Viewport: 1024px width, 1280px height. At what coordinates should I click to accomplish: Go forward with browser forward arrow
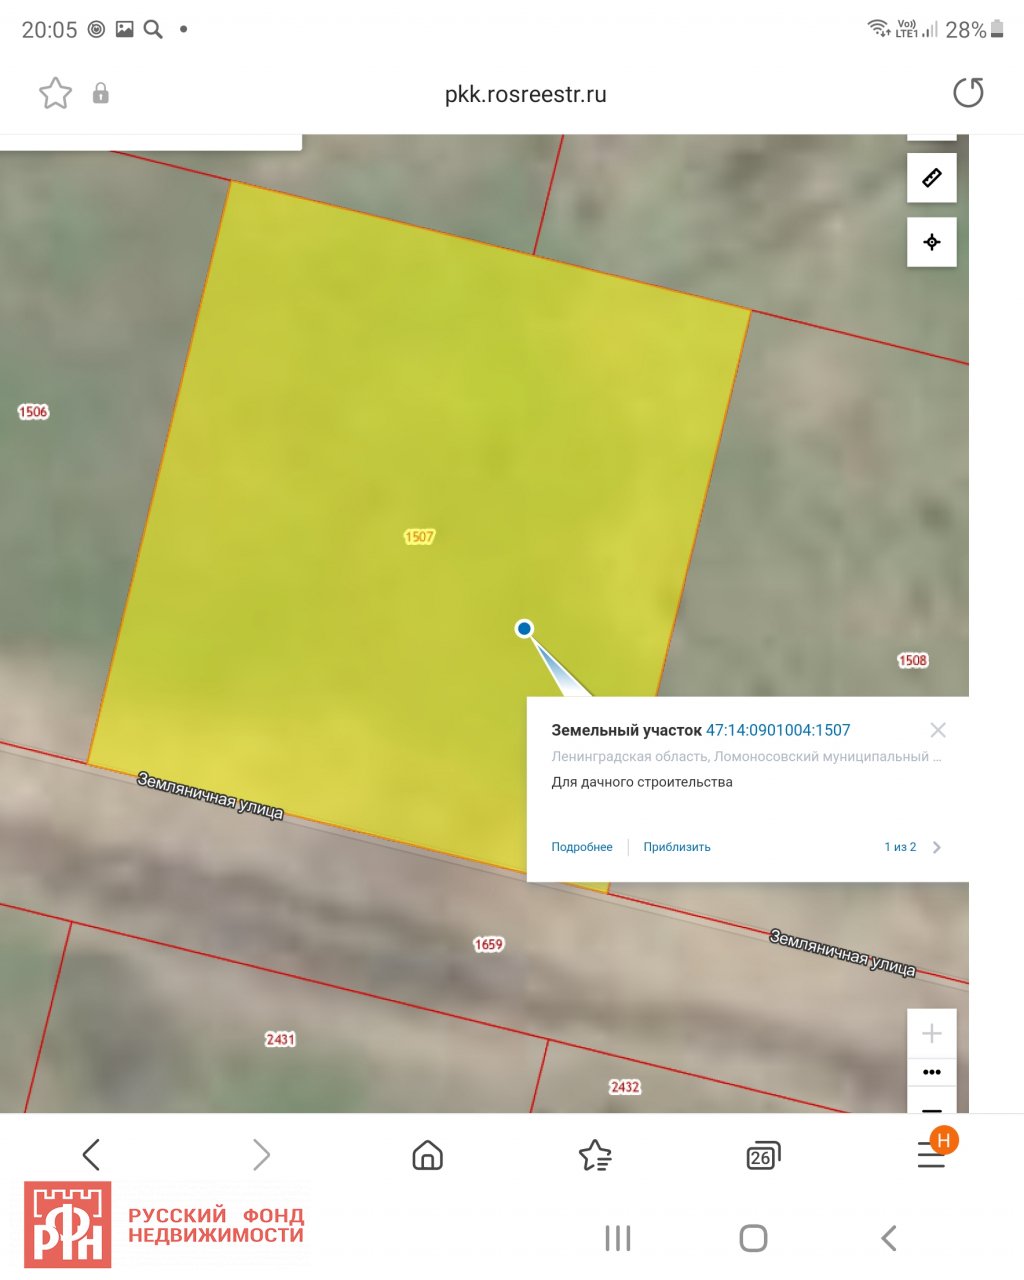pyautogui.click(x=261, y=1155)
